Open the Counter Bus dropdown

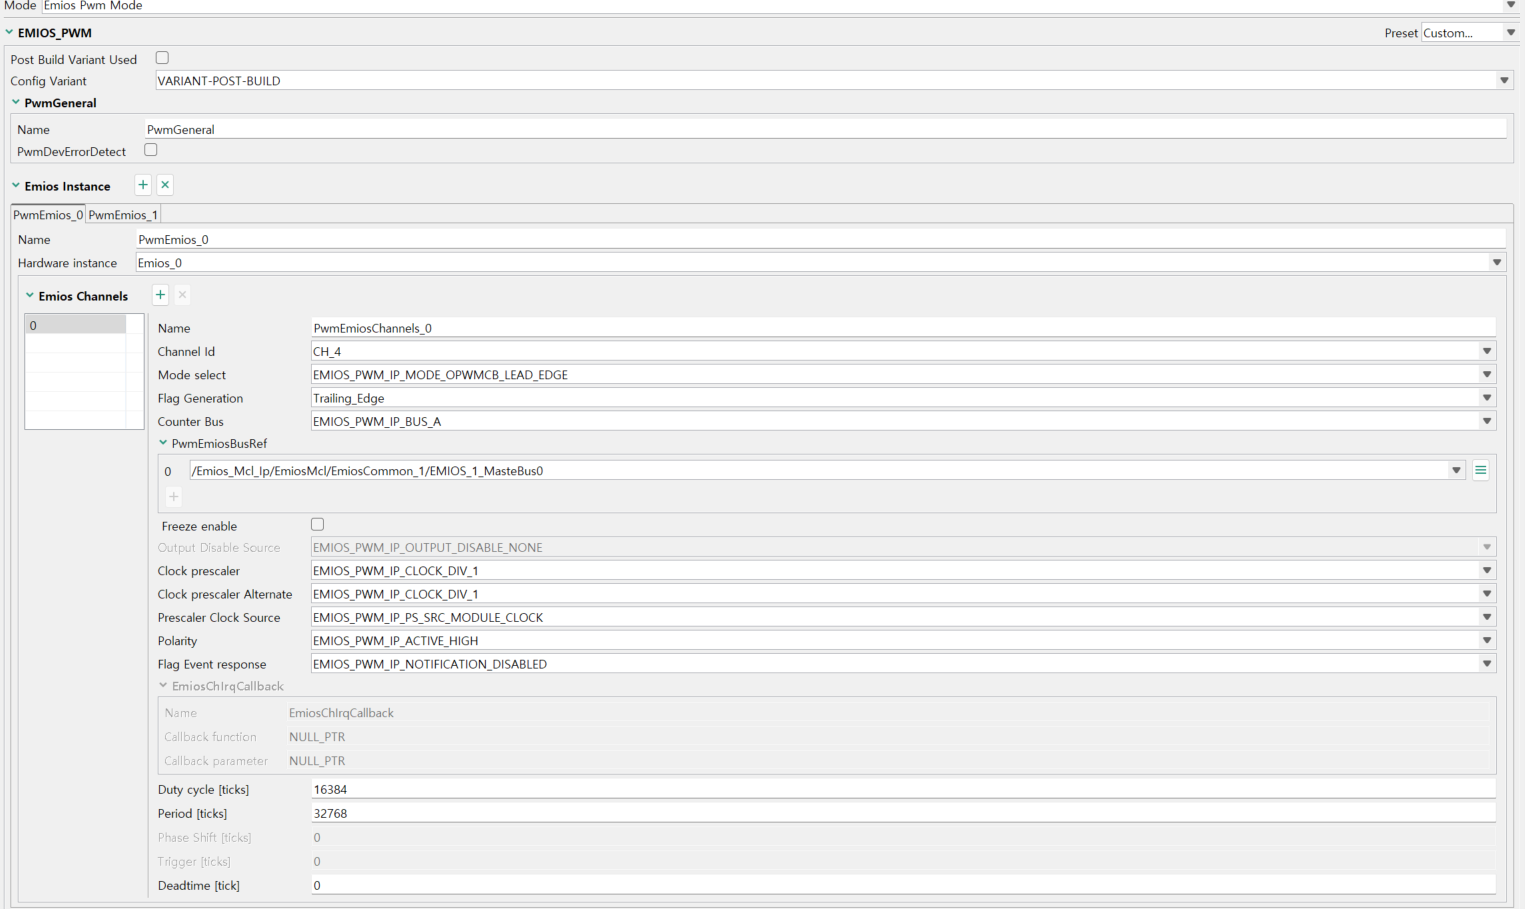(1487, 421)
